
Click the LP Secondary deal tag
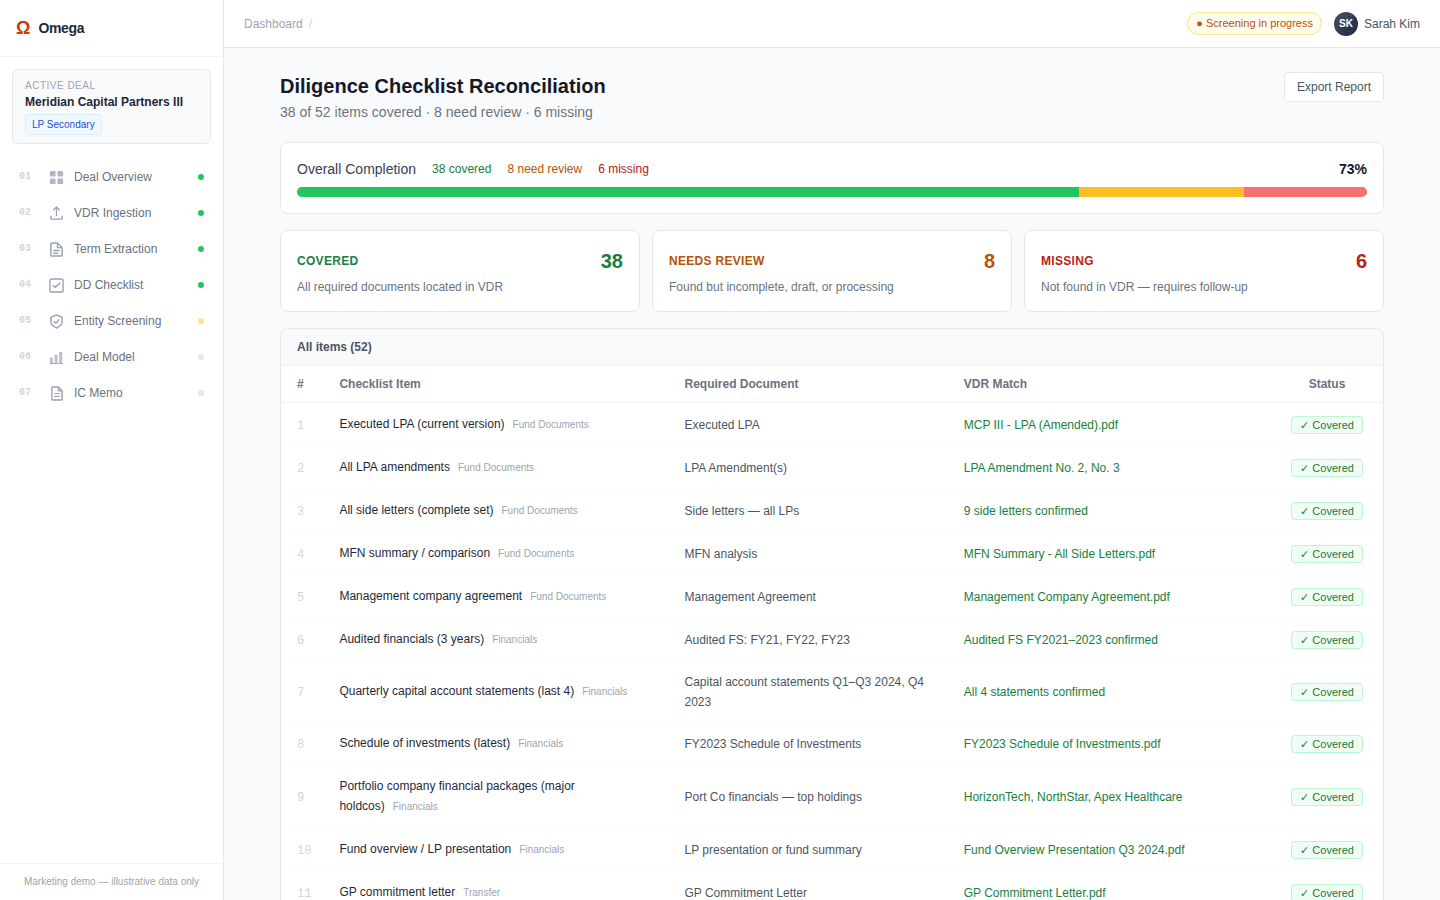(x=63, y=125)
